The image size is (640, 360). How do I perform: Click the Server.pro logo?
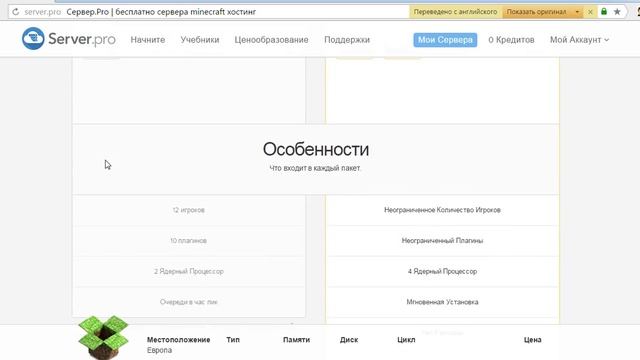coord(69,39)
